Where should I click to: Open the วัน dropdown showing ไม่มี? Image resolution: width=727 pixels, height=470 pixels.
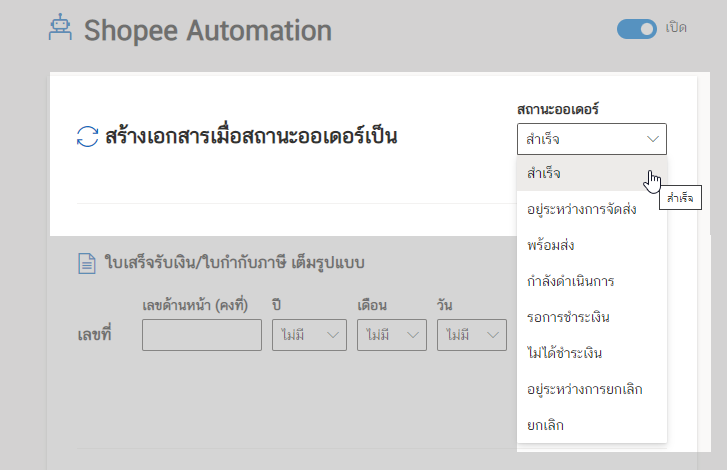point(472,335)
